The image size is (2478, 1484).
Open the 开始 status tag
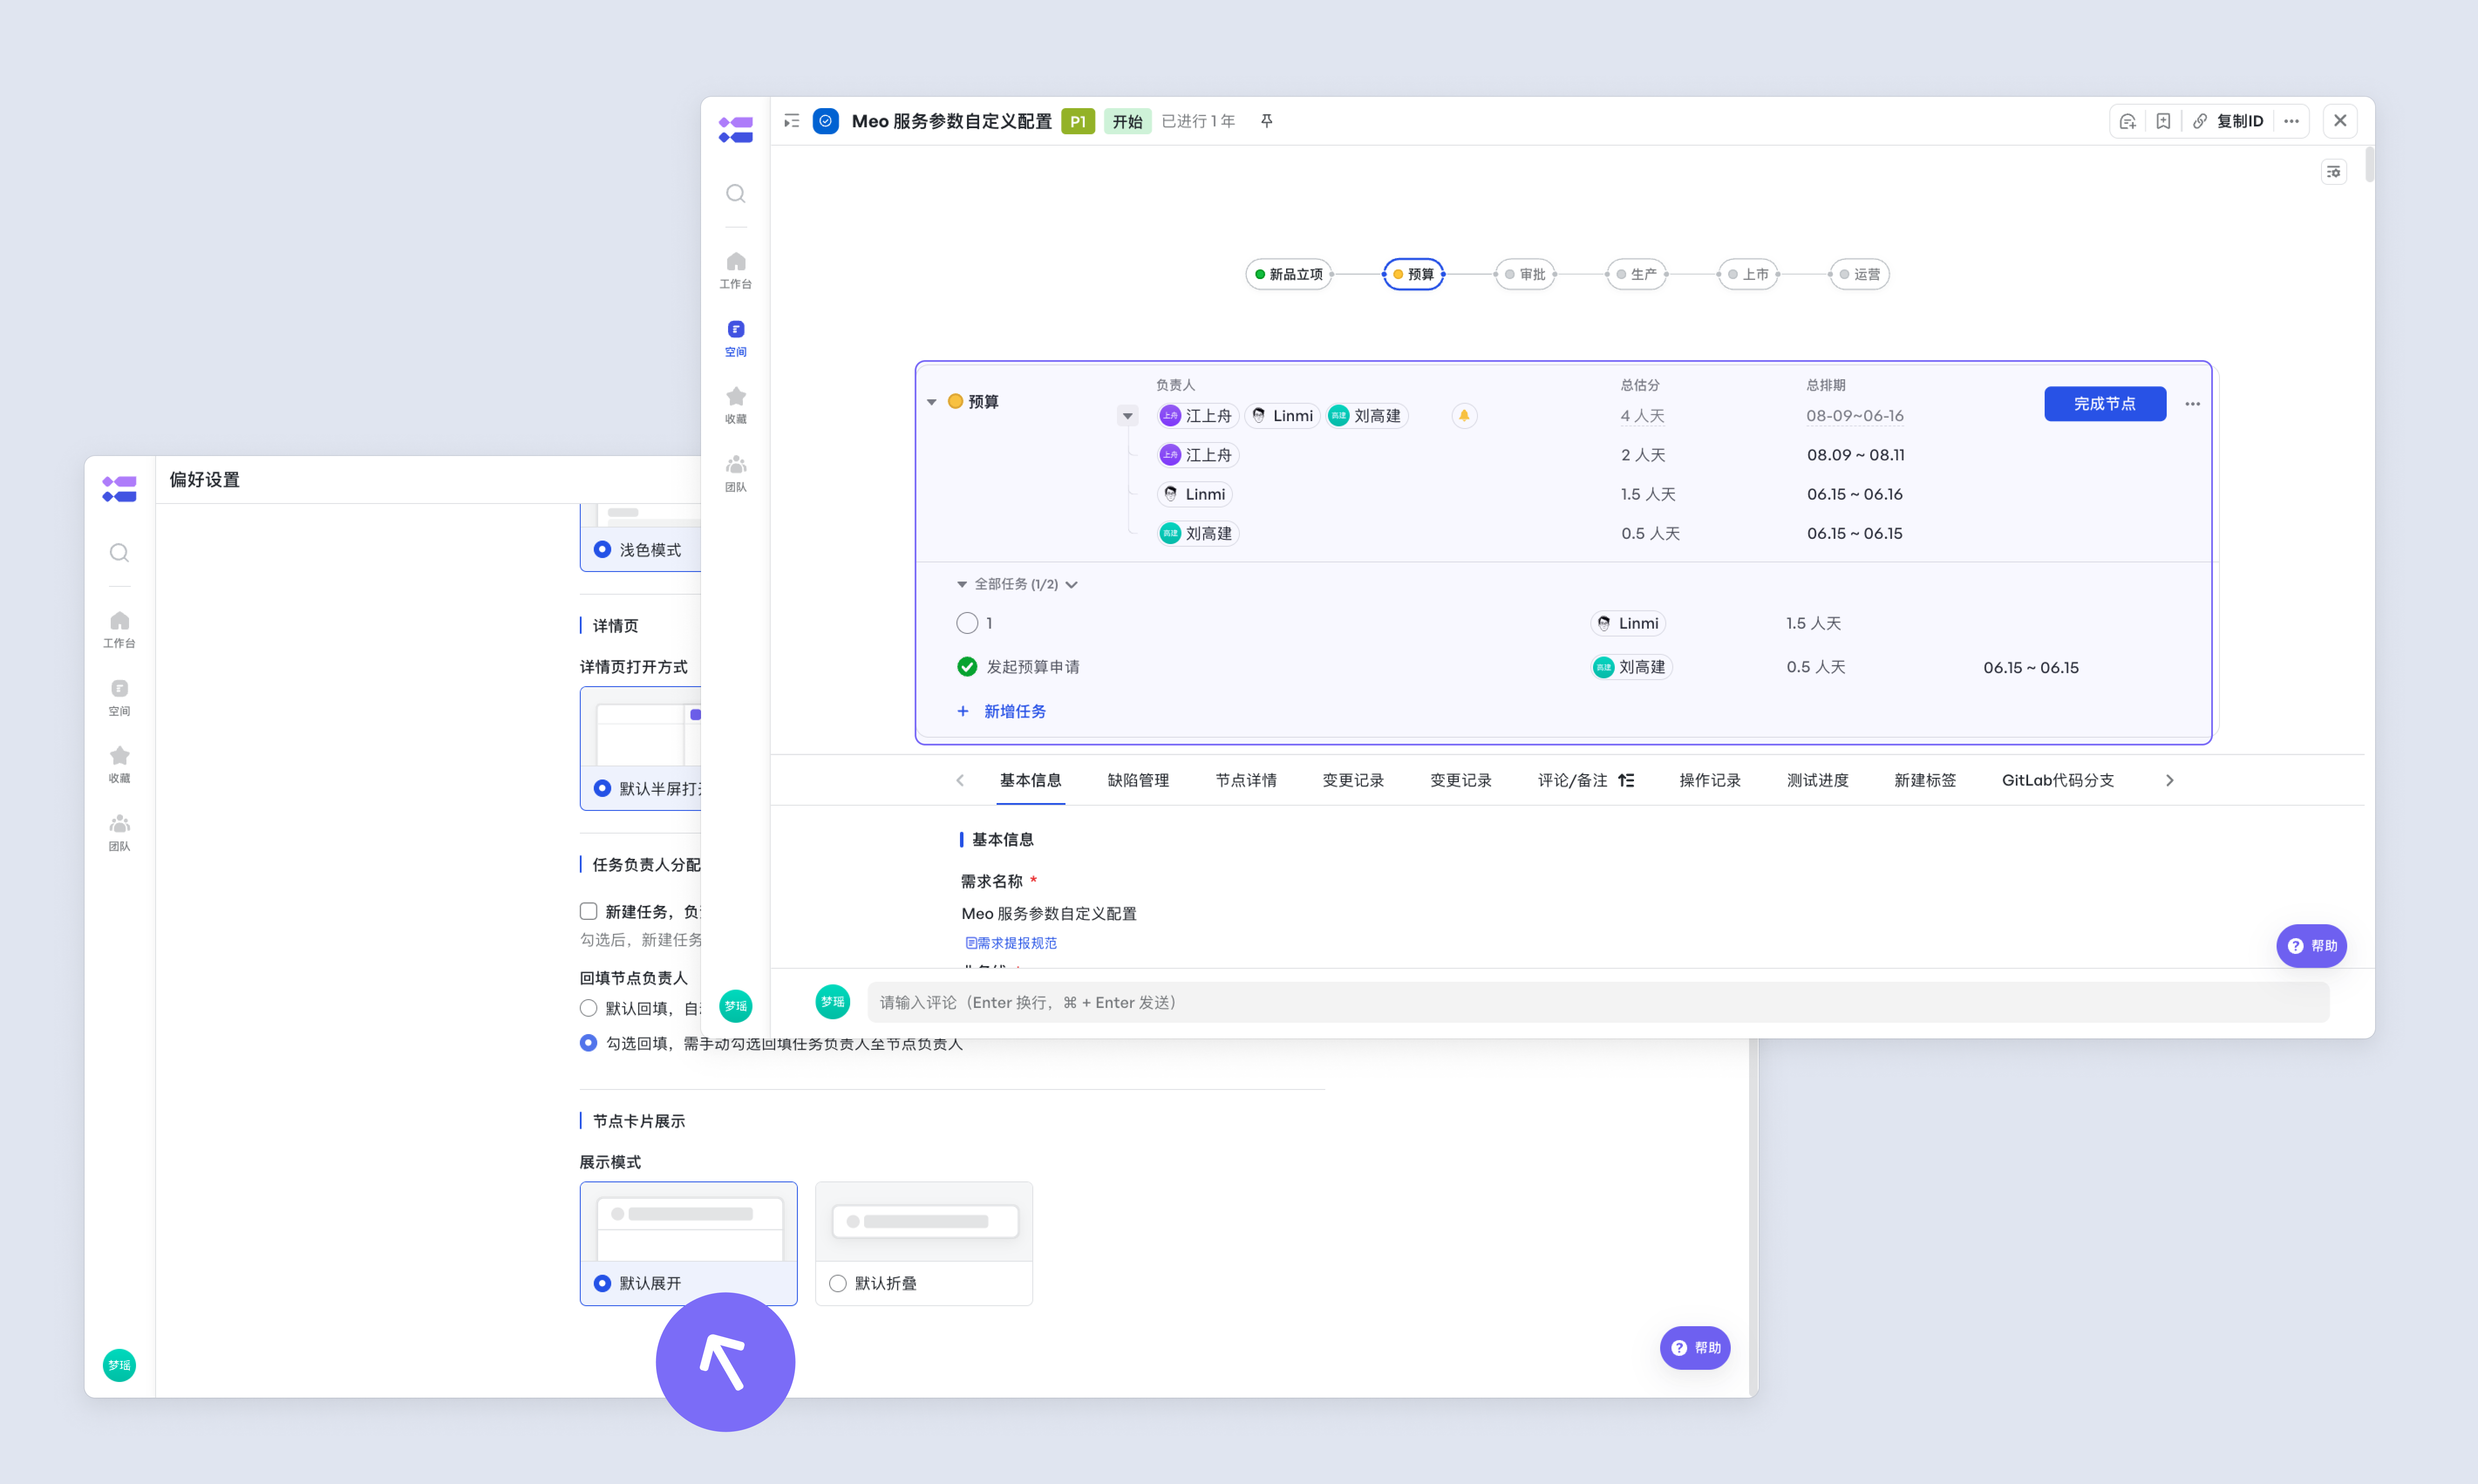pos(1127,121)
